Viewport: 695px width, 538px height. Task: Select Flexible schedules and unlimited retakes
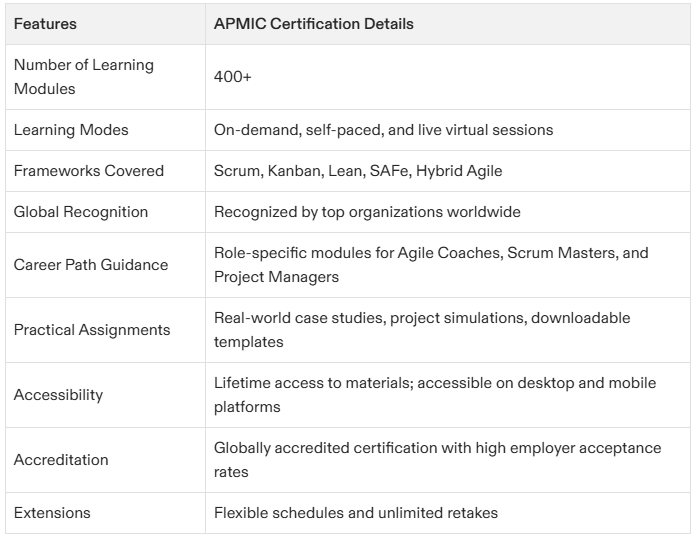pos(355,513)
